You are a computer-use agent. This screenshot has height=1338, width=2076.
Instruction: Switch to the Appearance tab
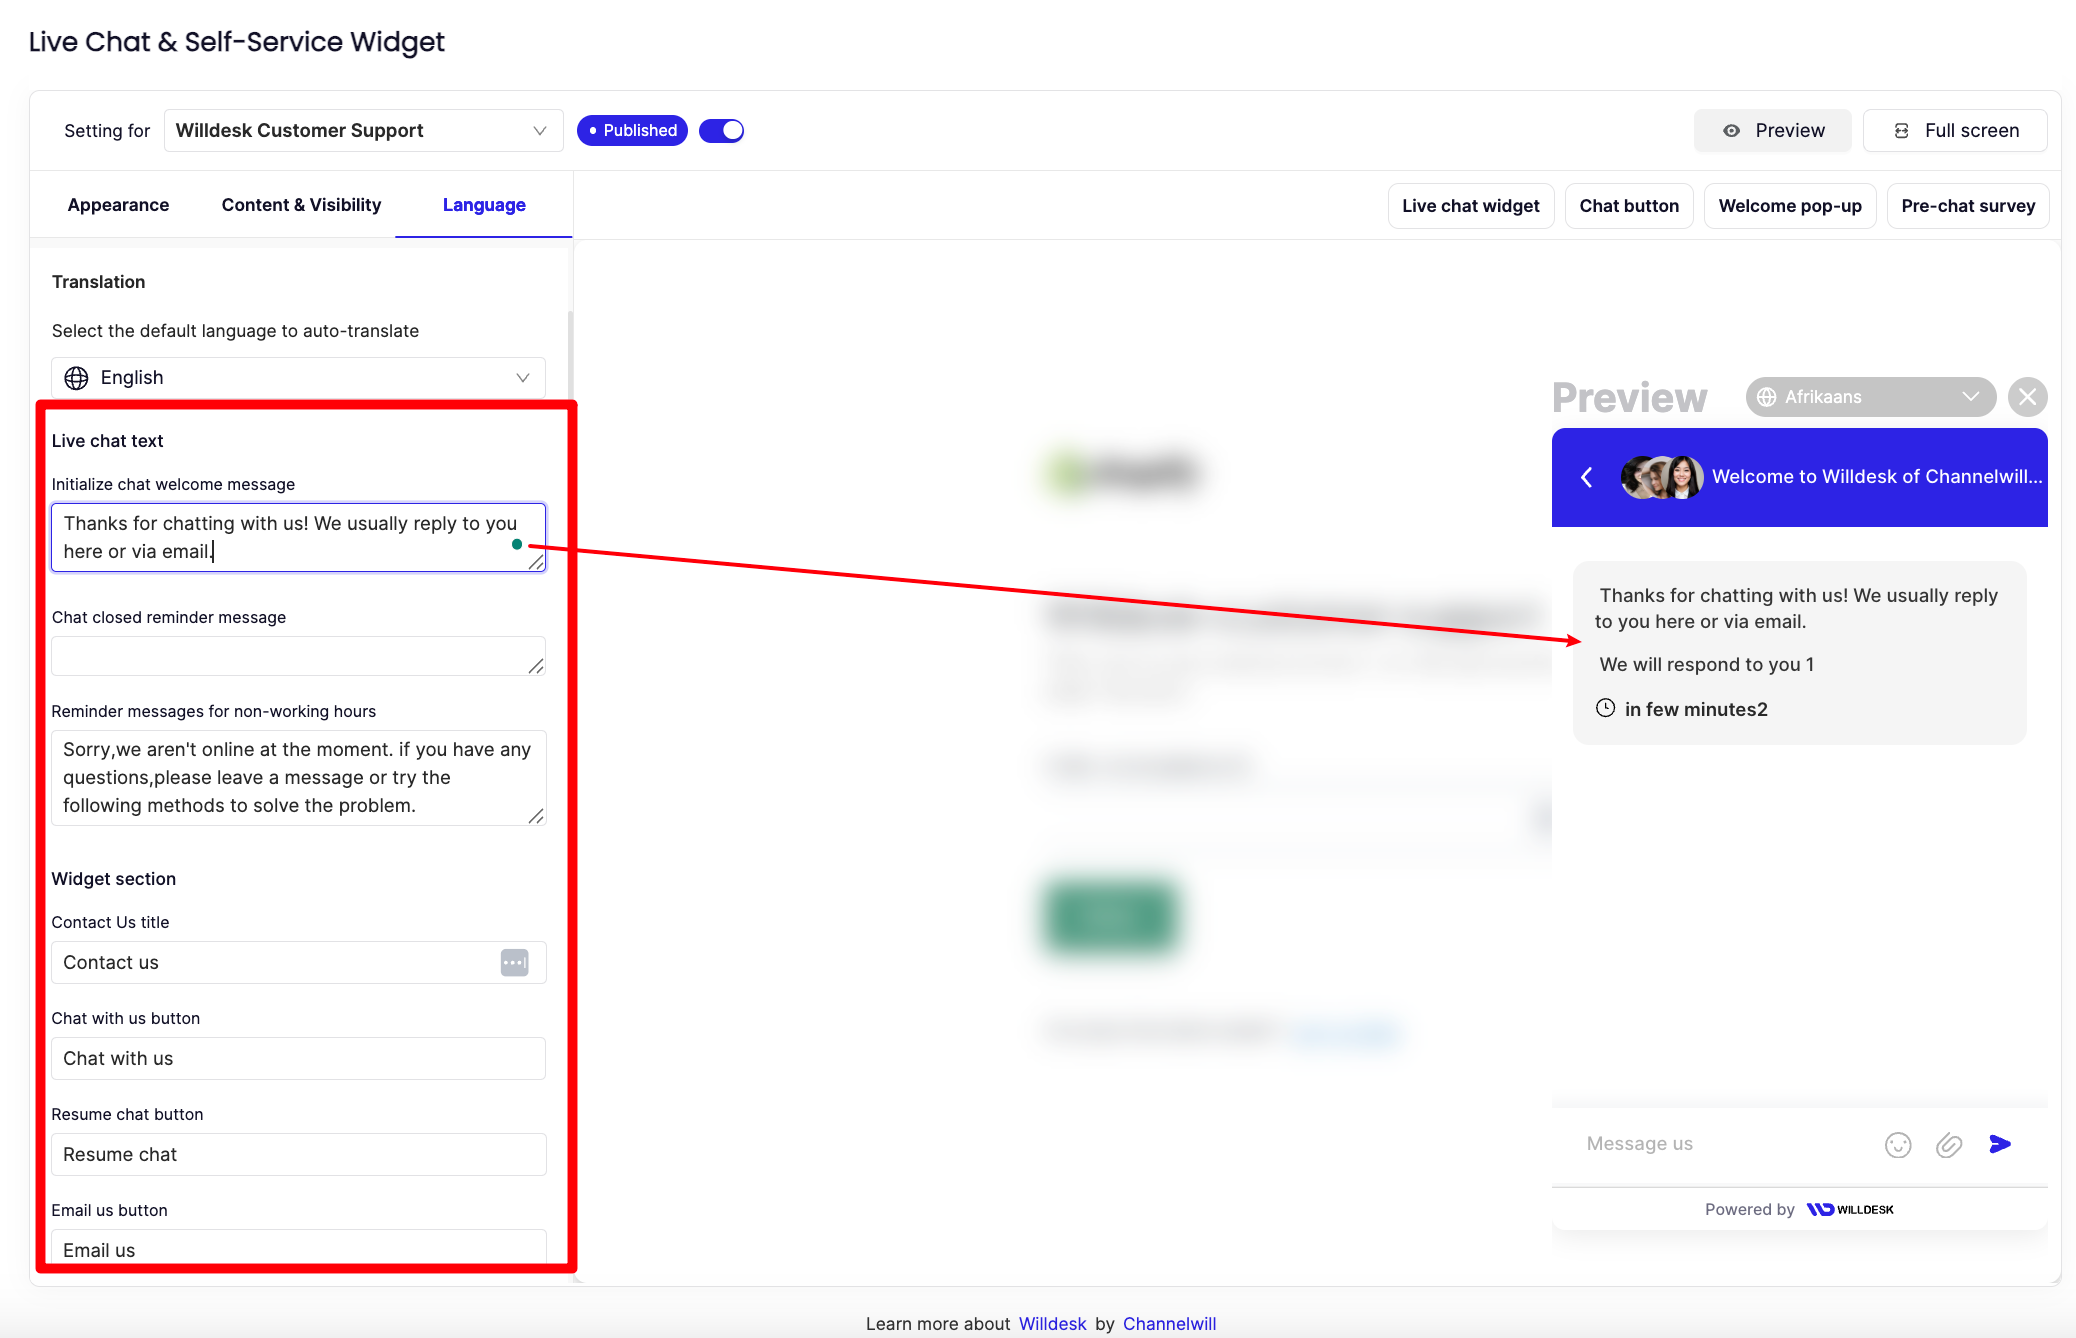118,205
